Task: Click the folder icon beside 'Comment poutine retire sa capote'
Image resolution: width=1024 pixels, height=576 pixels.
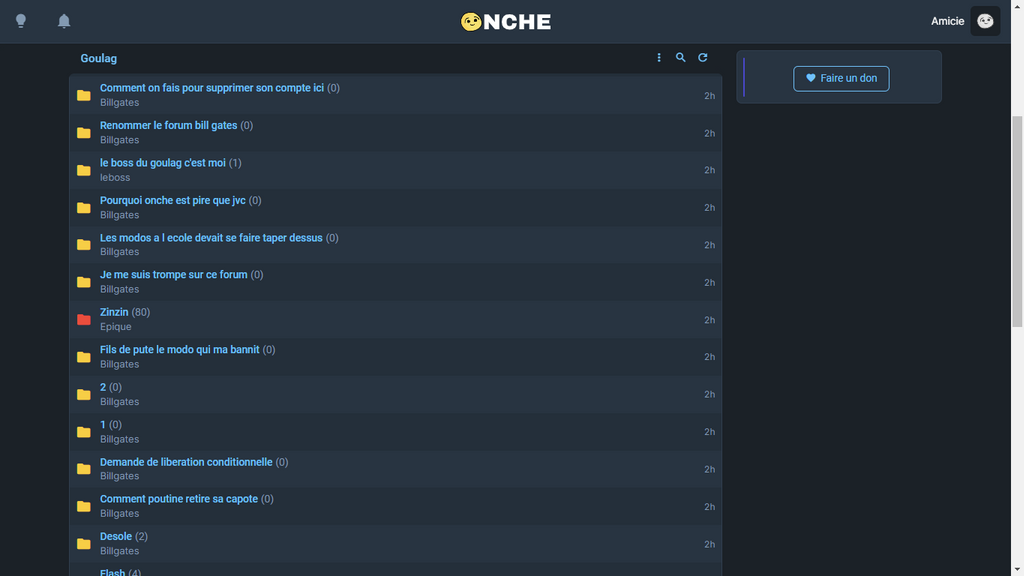Action: (x=84, y=506)
